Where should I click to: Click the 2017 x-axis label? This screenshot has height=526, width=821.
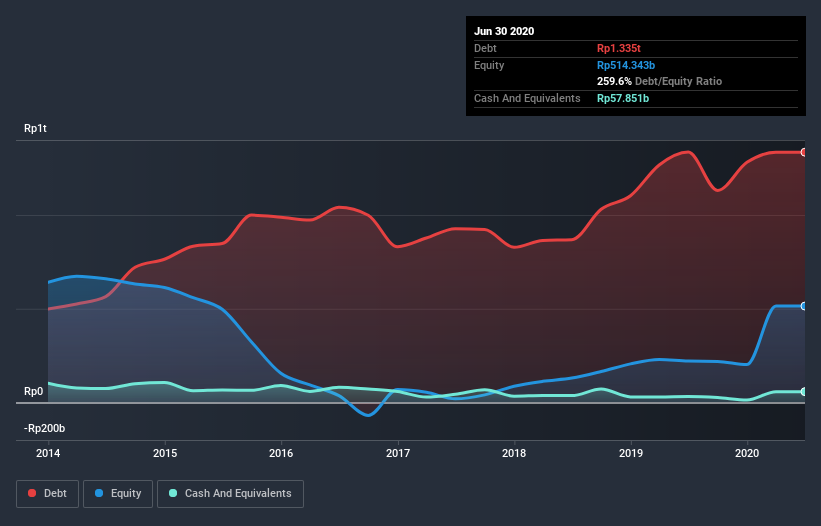click(x=398, y=453)
